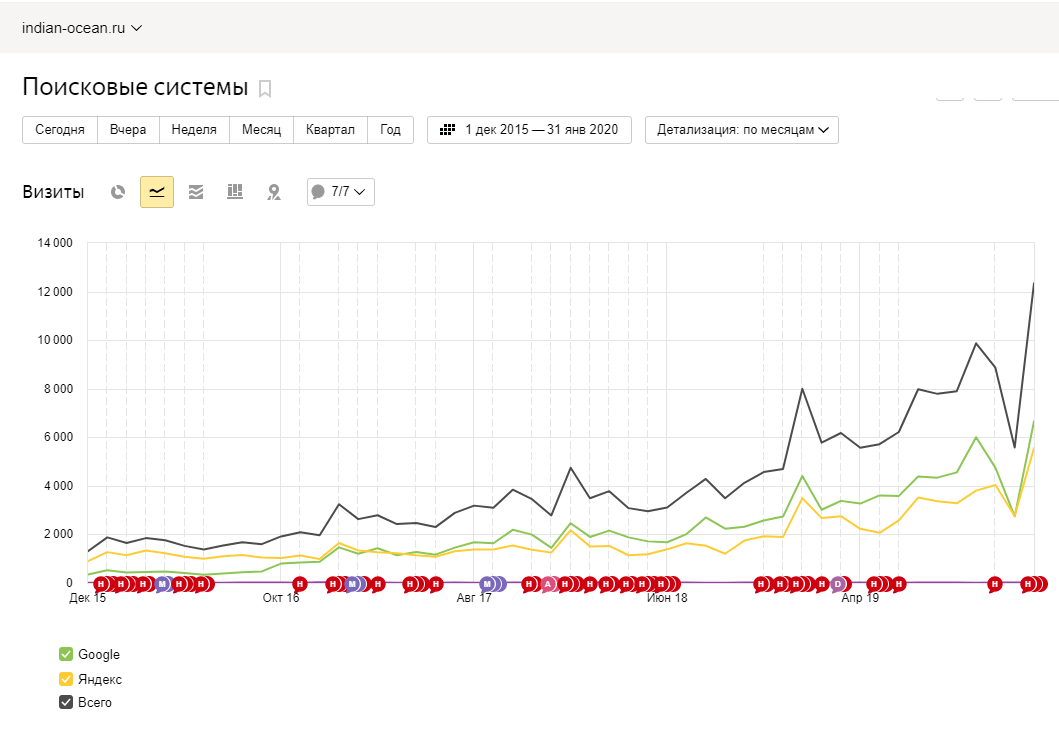Click the Google legend label
The width and height of the screenshot is (1059, 746).
tap(99, 654)
